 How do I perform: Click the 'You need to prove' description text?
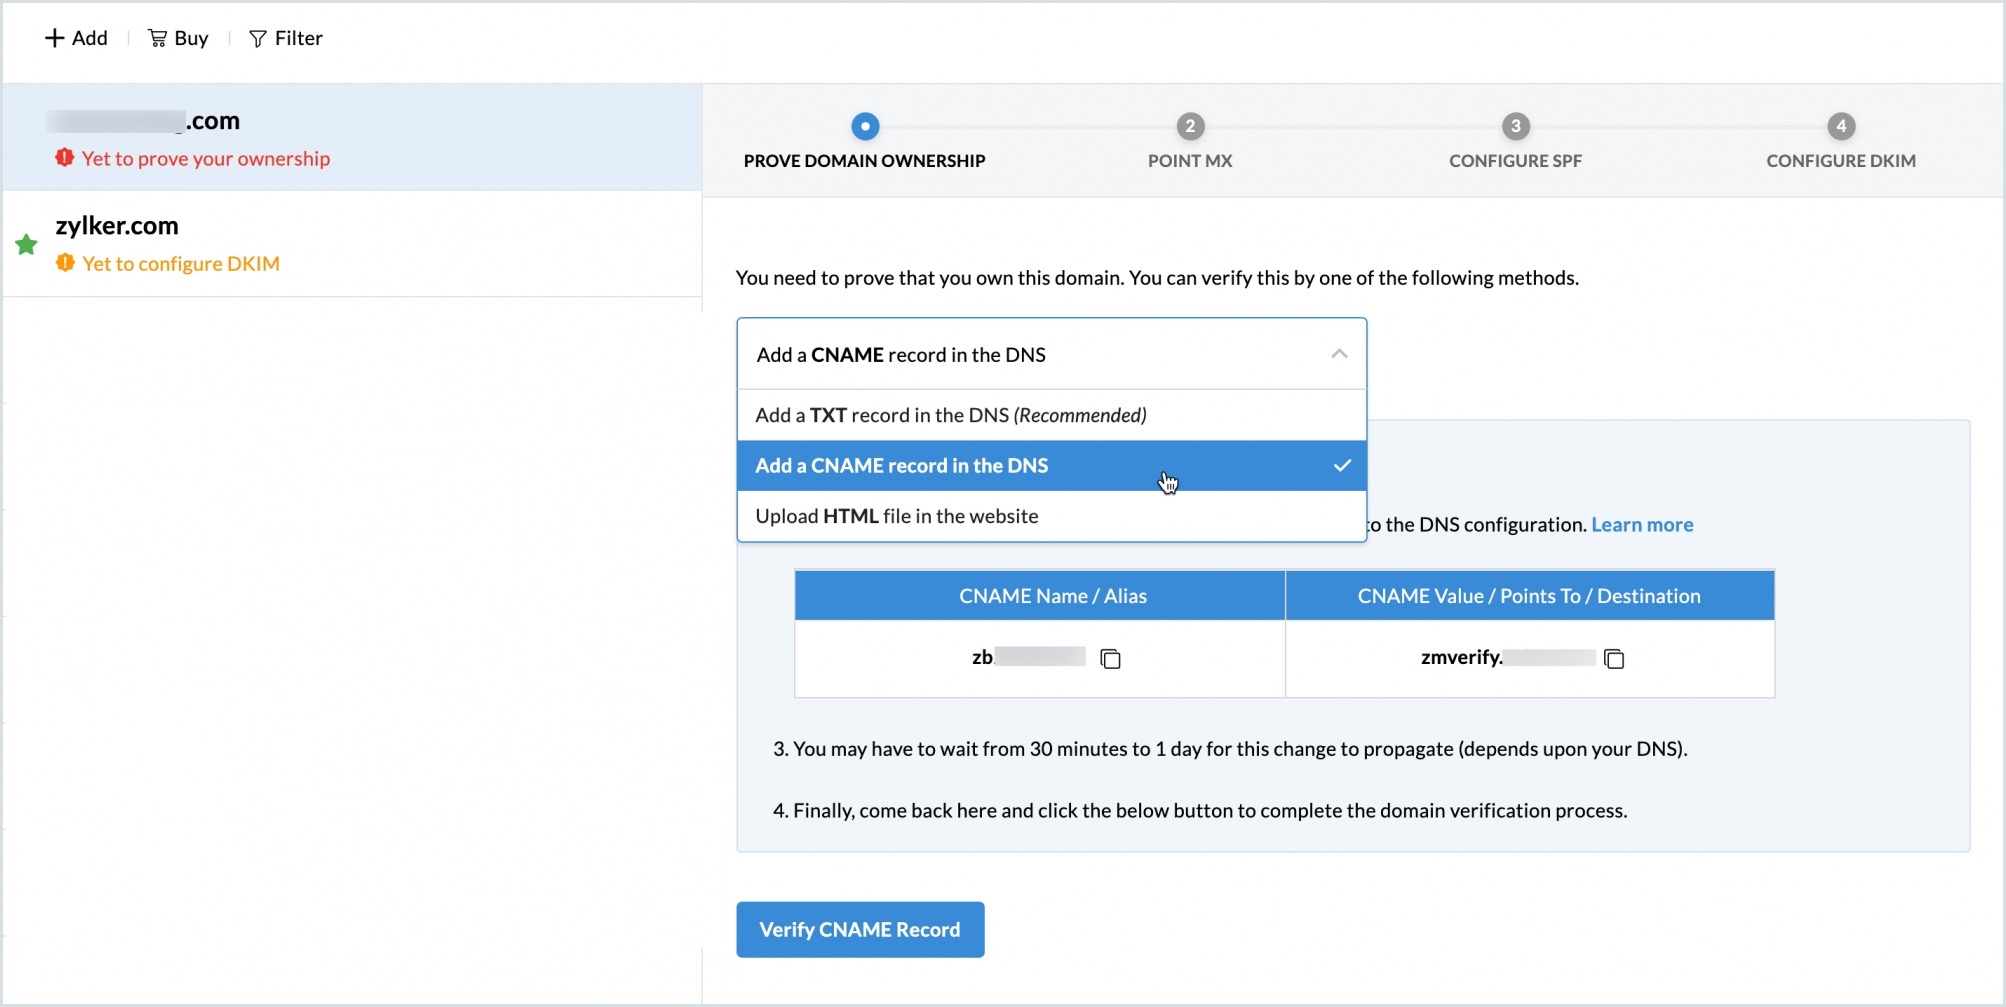click(x=1157, y=278)
